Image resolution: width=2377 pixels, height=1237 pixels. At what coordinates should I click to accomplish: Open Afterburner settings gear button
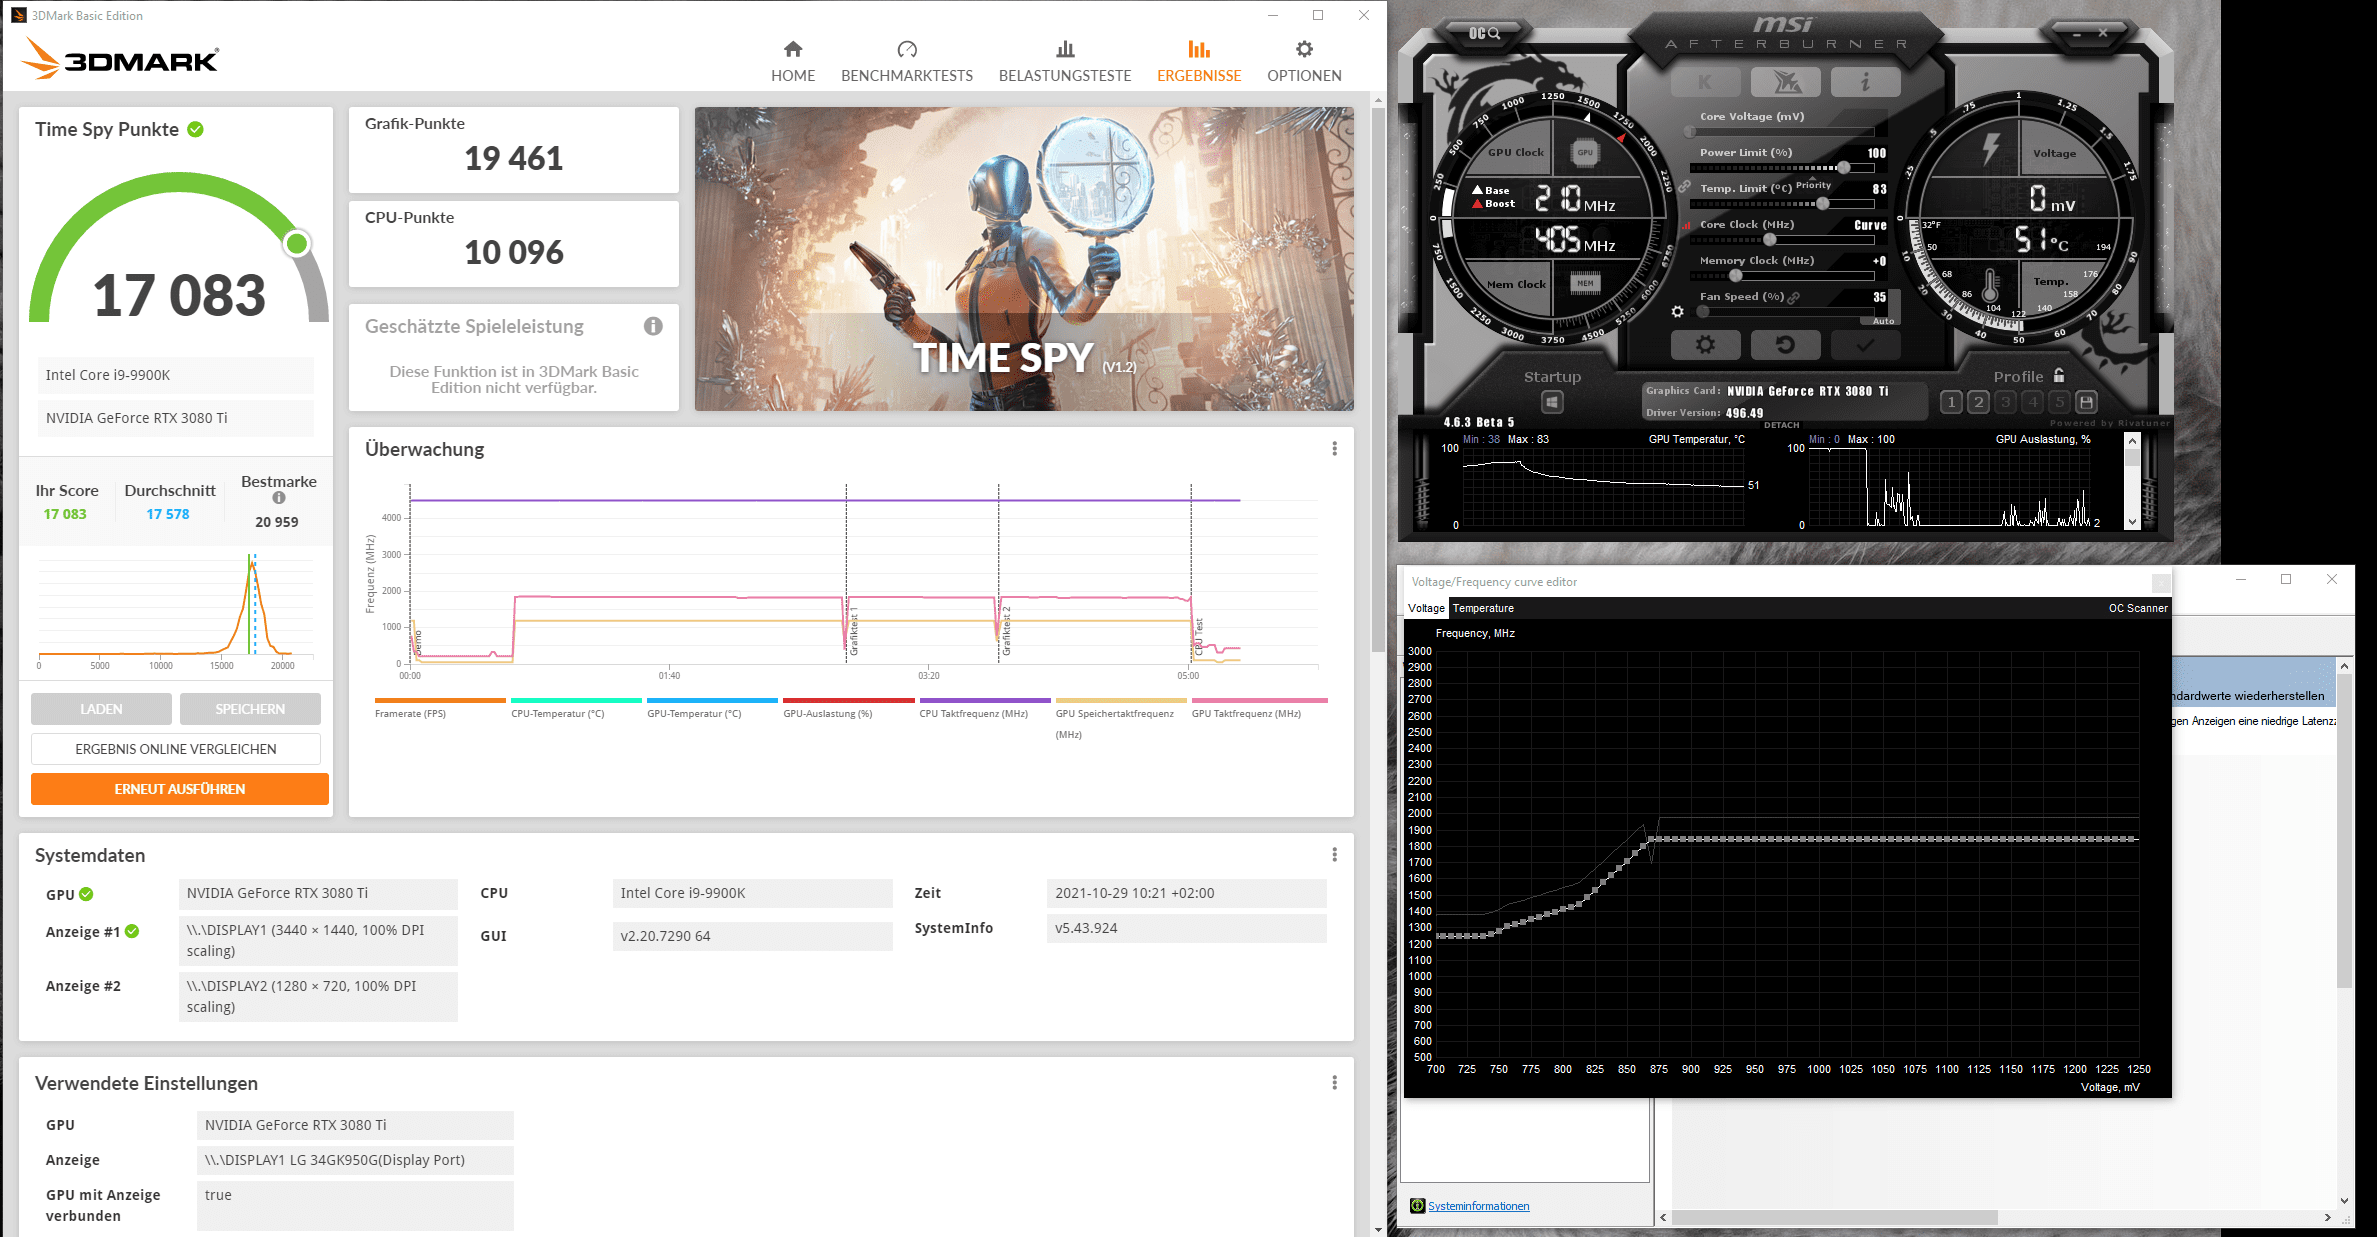(1705, 345)
